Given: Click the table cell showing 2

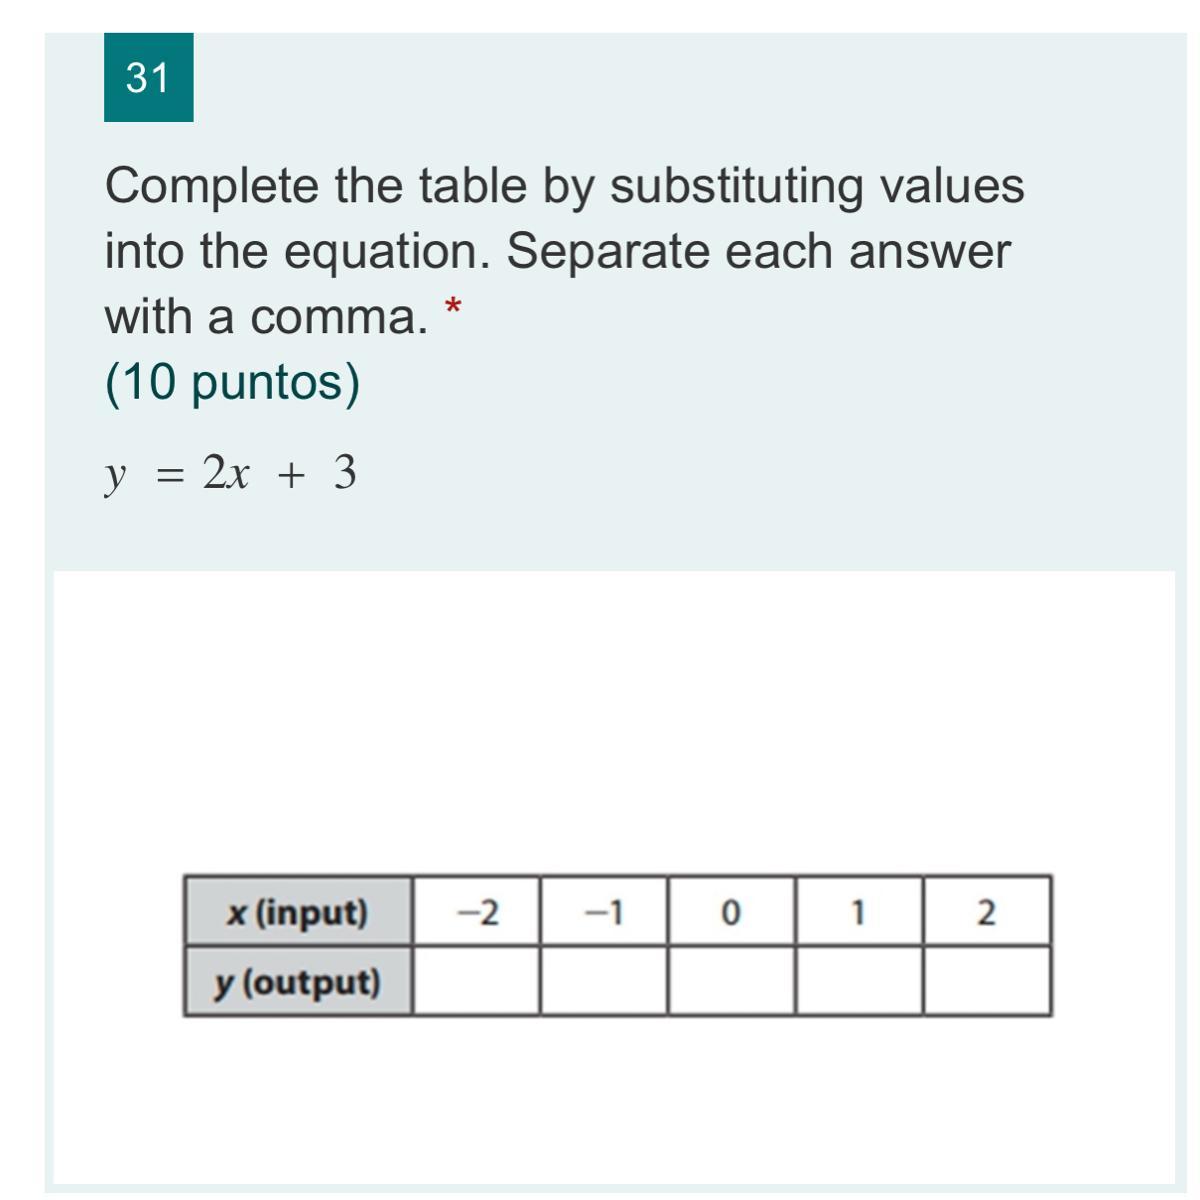Looking at the screenshot, I should coord(986,912).
